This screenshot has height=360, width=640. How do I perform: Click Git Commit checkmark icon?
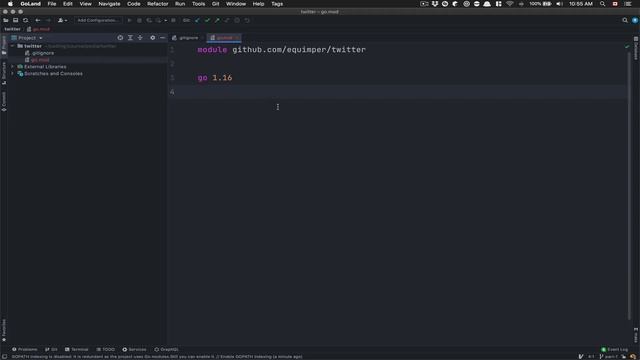[207, 20]
